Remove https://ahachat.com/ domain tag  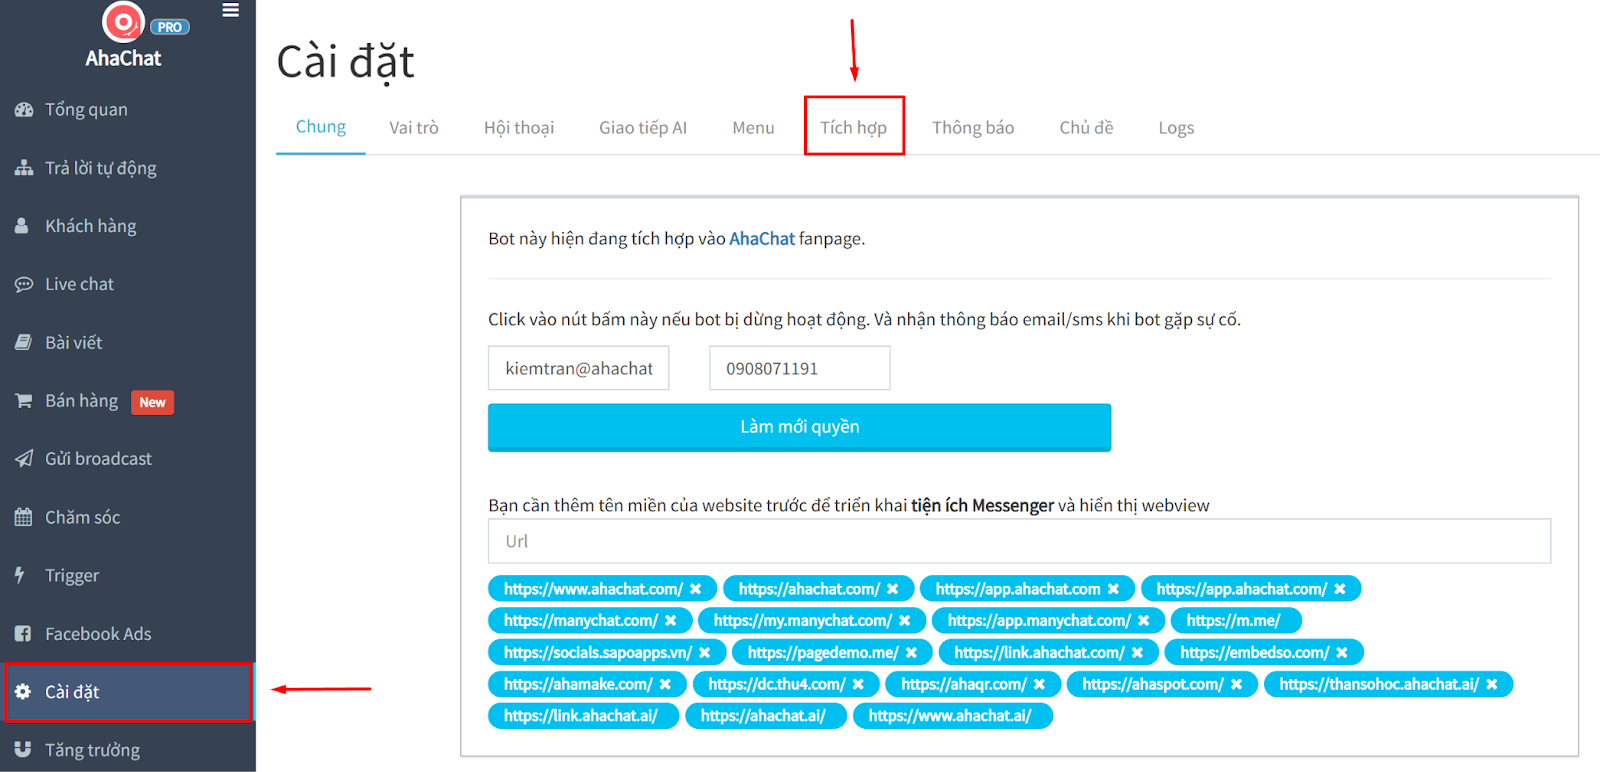[893, 589]
